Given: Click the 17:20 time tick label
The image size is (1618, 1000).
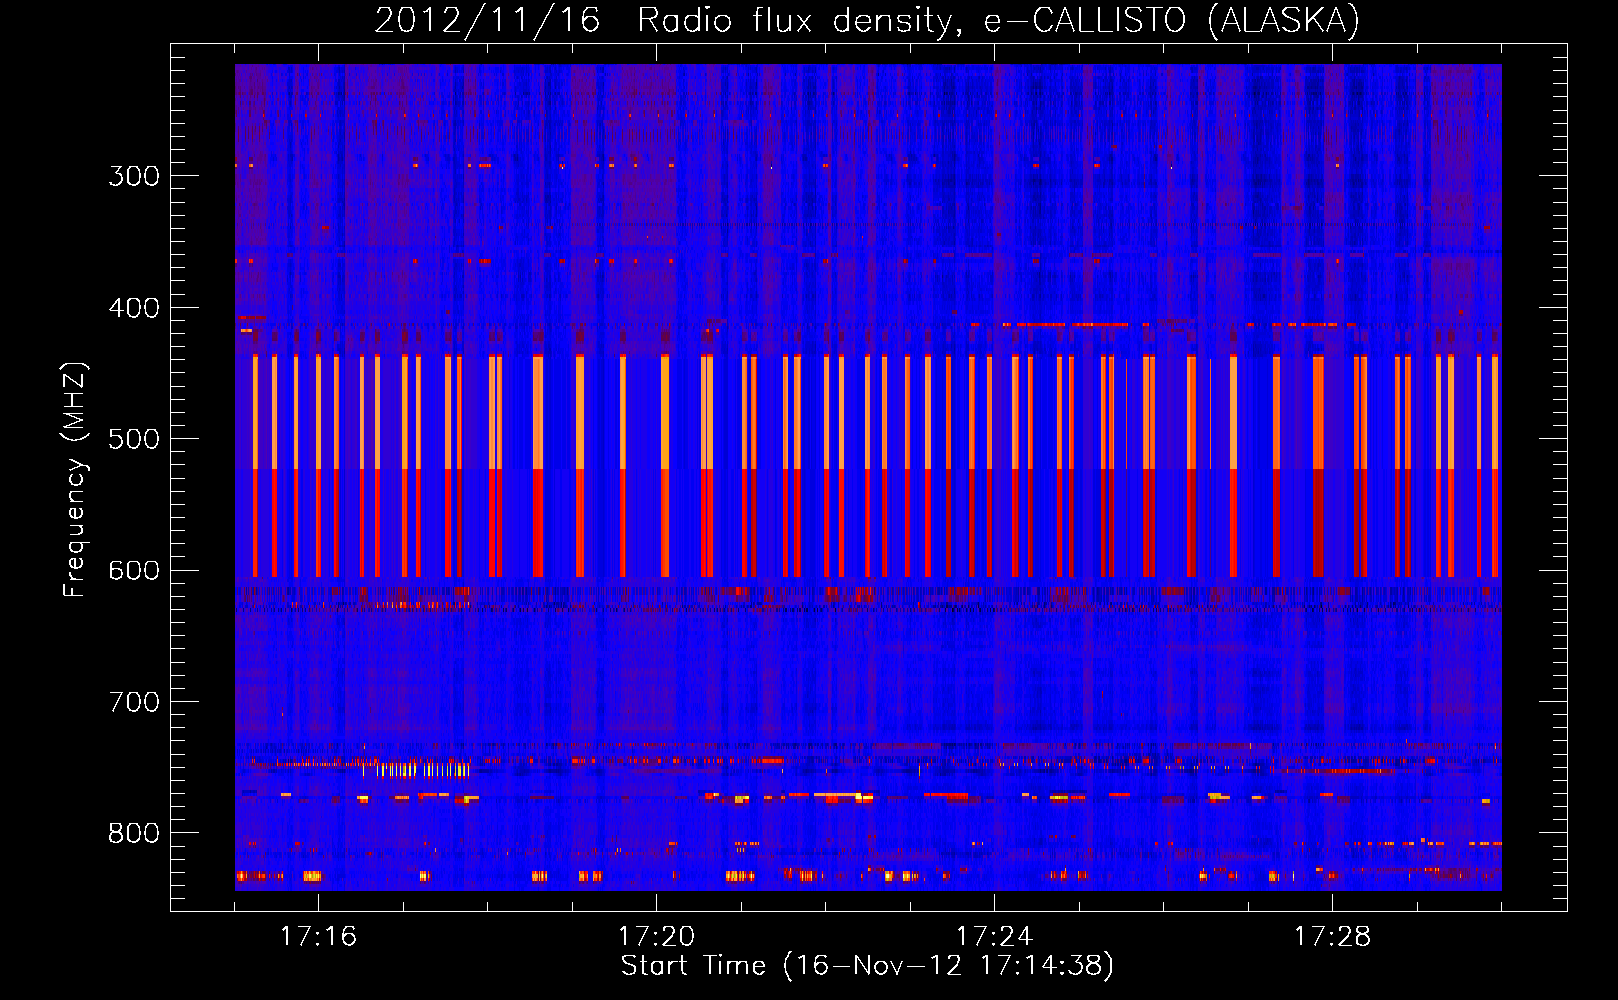Looking at the screenshot, I should (x=656, y=936).
